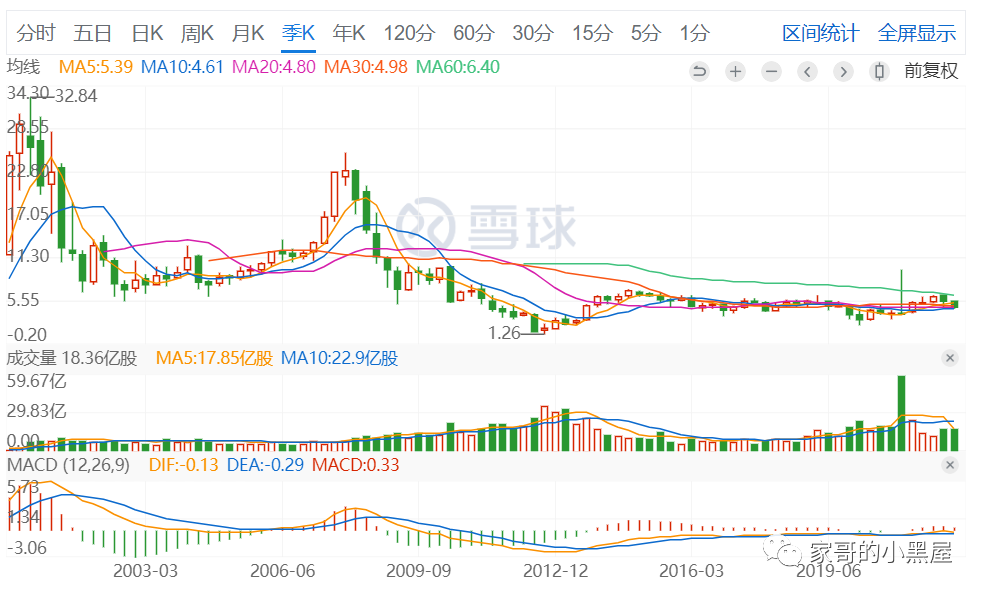
Task: Switch to 1分 interval chart
Action: point(695,33)
